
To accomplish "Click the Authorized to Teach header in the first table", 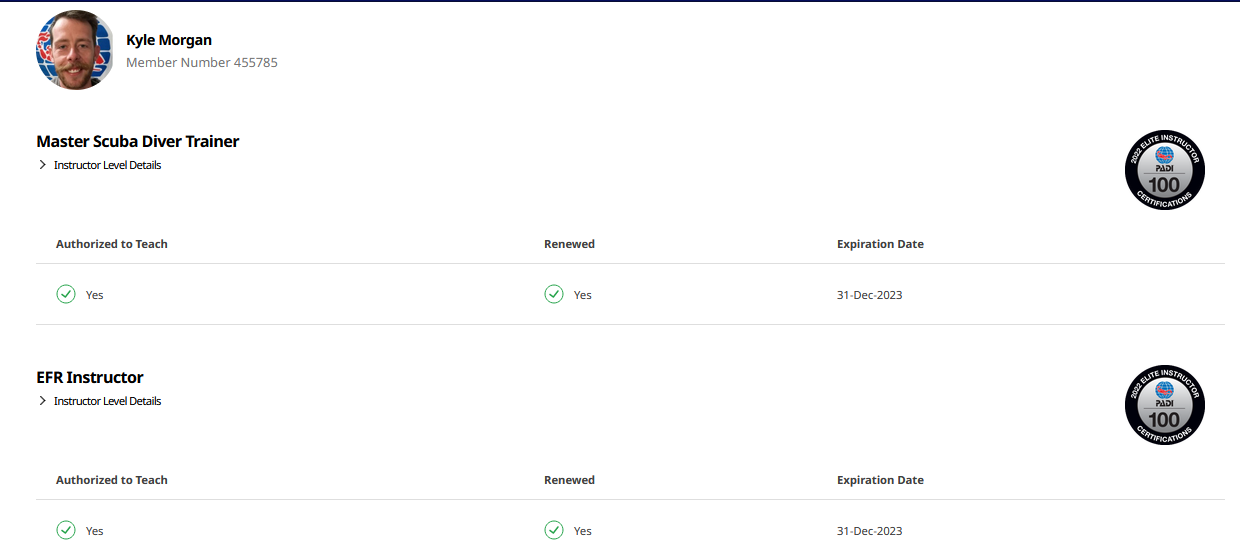I will tap(112, 244).
